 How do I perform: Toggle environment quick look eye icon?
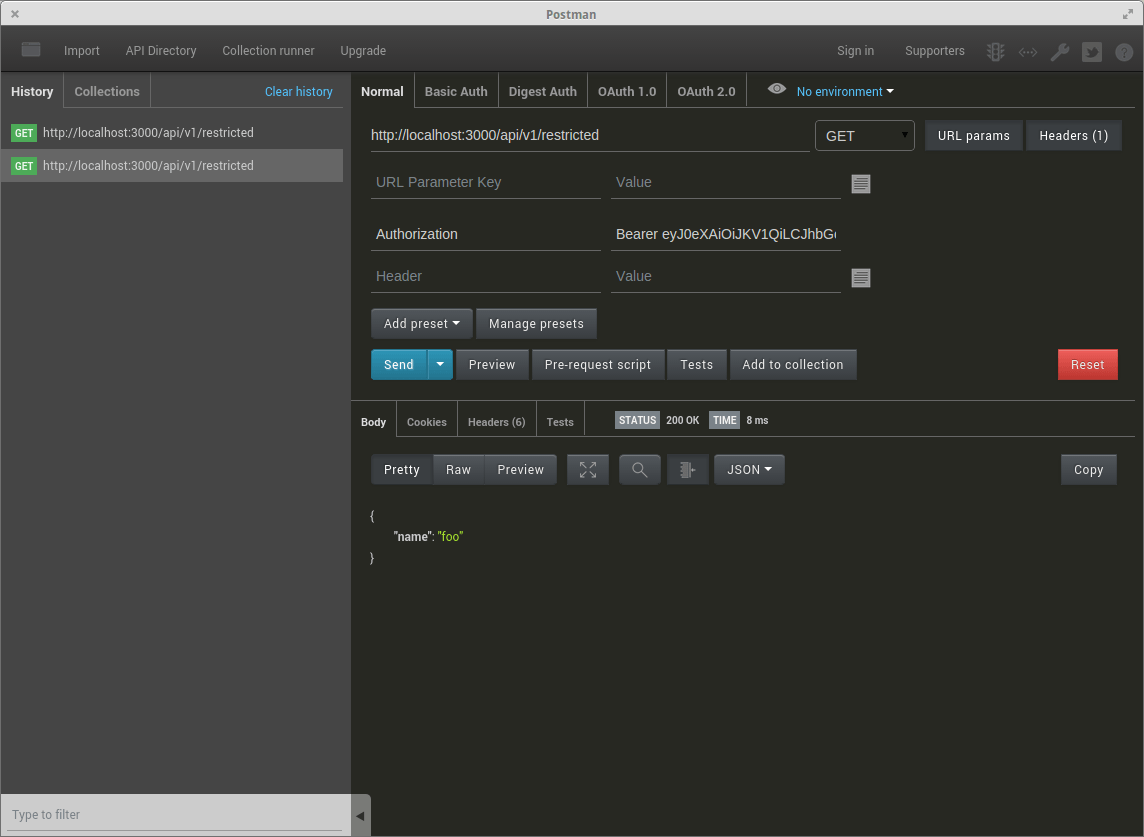point(776,89)
